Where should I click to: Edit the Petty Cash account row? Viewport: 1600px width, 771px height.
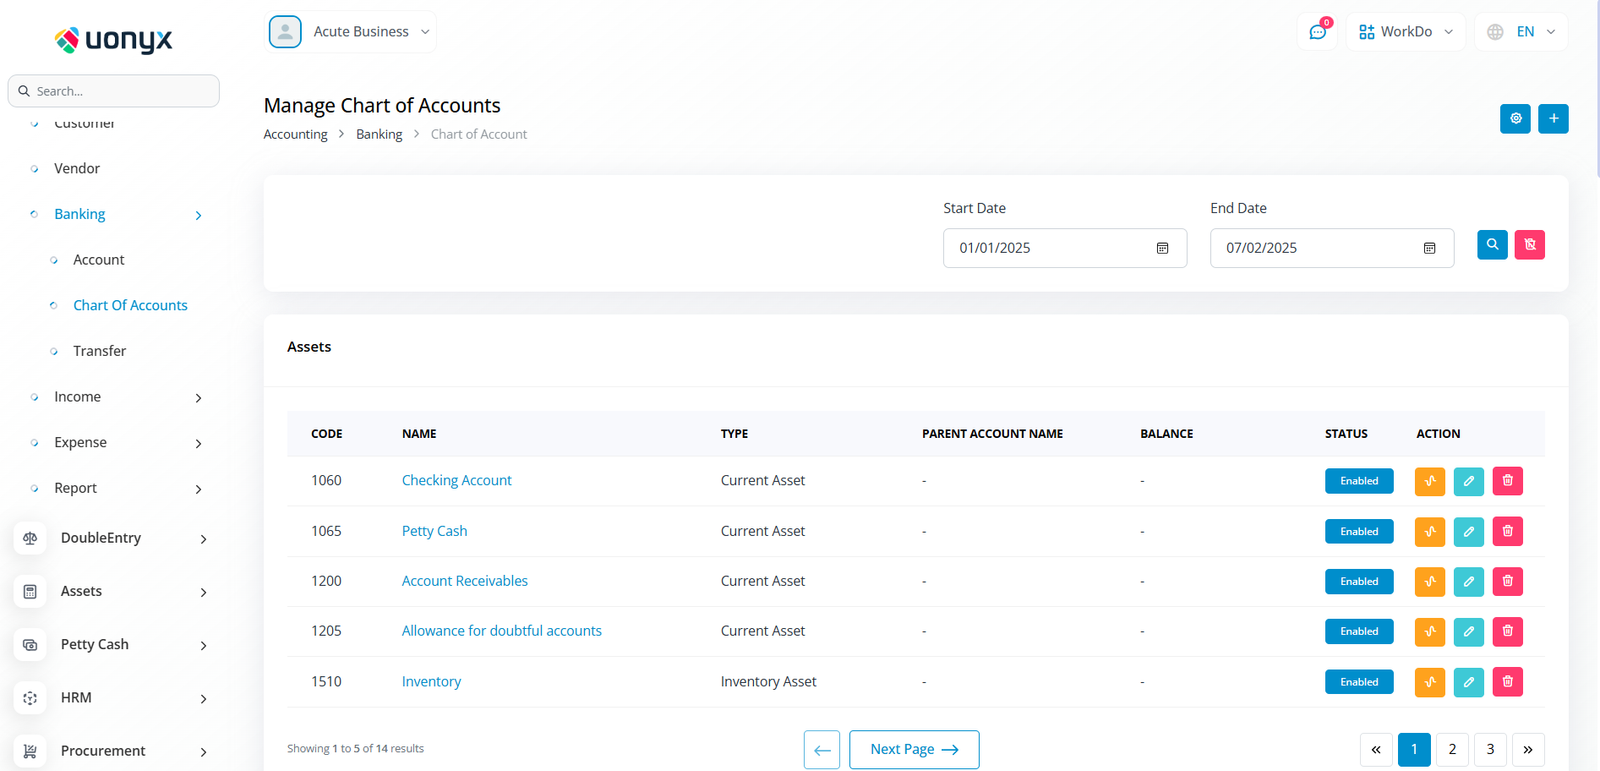pos(1468,532)
